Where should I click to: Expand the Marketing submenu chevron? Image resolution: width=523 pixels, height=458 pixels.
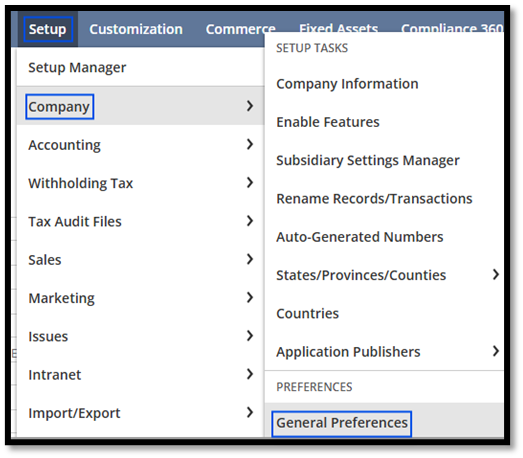tap(249, 298)
